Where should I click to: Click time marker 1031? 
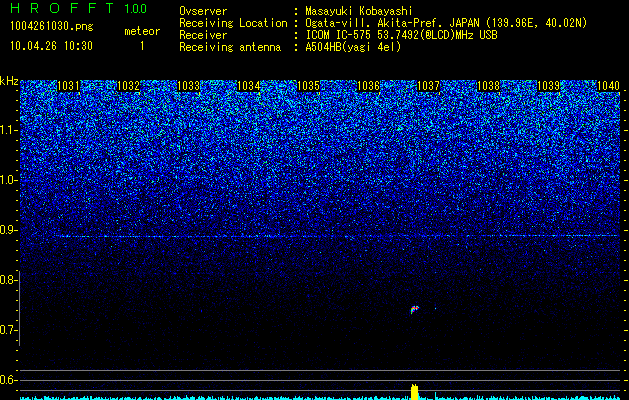click(x=68, y=86)
